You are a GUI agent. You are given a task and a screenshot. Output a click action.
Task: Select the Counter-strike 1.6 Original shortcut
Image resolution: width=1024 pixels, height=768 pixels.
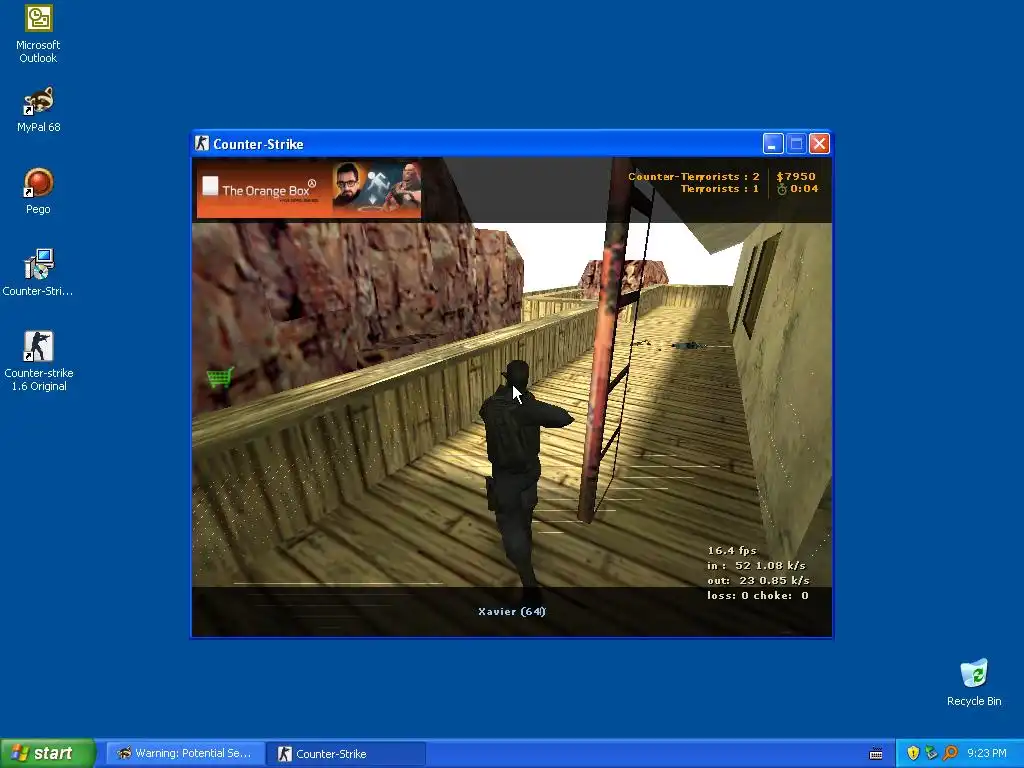(x=38, y=361)
